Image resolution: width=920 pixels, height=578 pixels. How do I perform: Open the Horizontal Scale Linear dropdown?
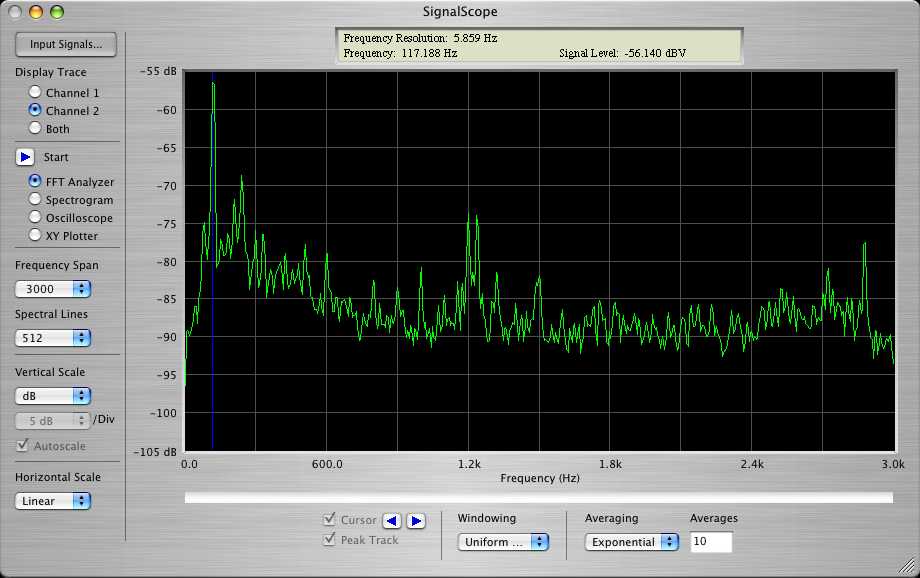click(53, 501)
